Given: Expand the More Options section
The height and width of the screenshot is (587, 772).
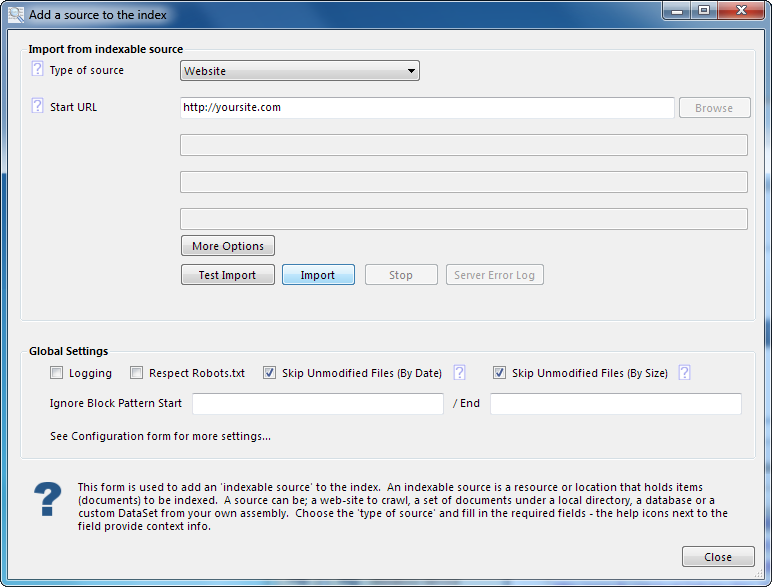Looking at the screenshot, I should 228,246.
